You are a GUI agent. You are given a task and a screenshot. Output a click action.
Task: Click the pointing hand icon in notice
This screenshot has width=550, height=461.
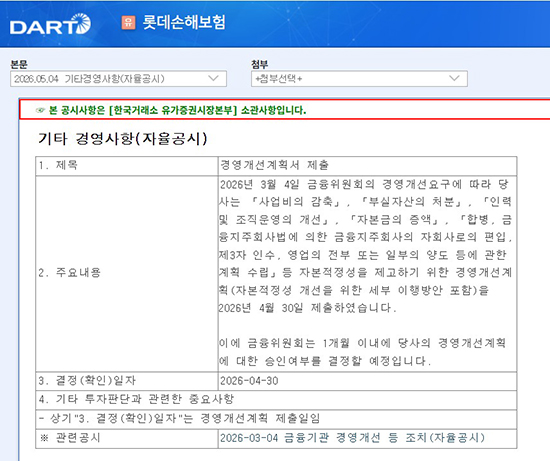point(40,110)
